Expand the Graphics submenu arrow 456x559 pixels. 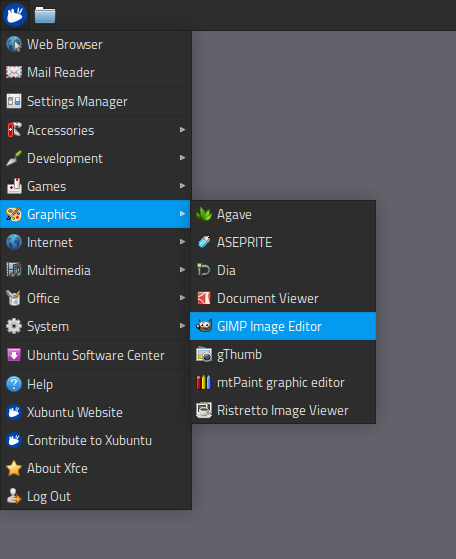coord(183,214)
